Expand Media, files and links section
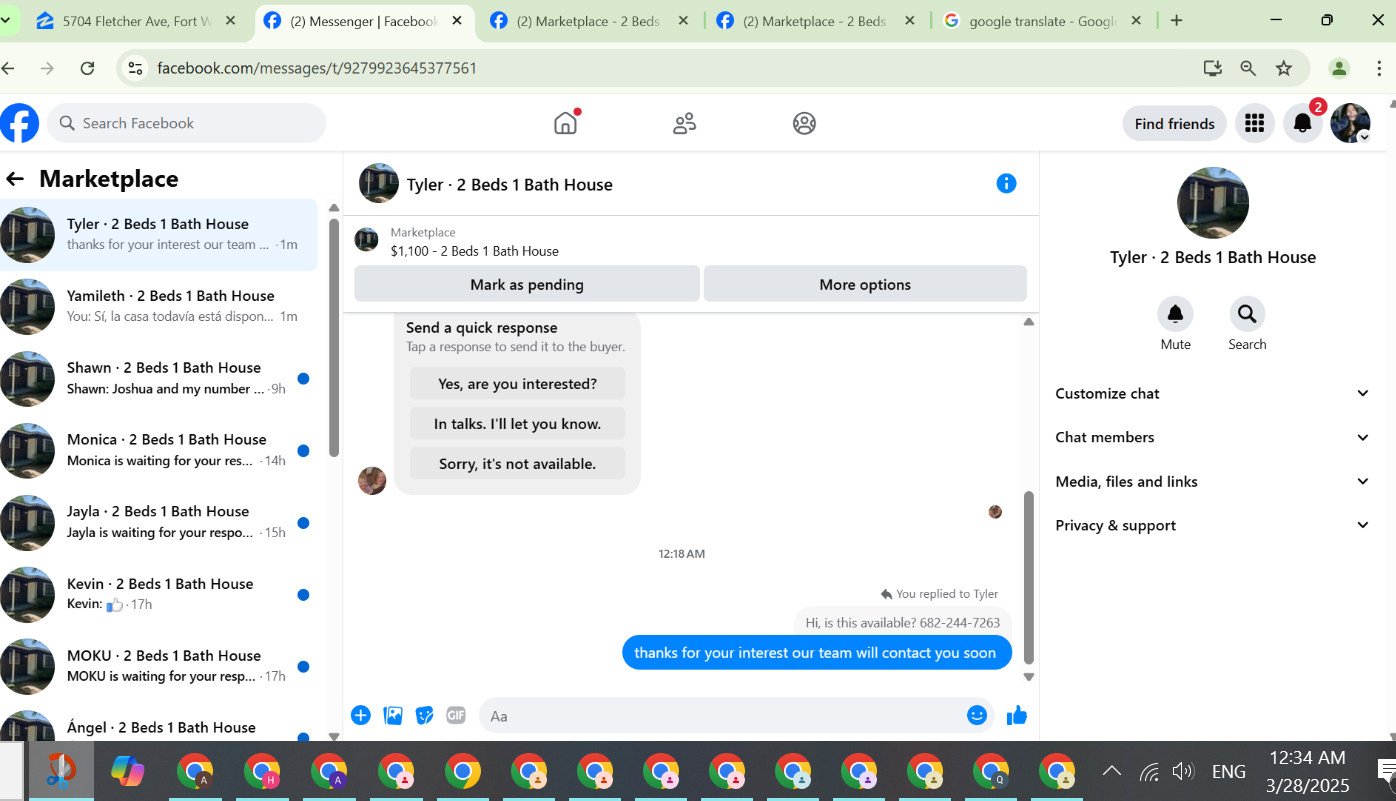 click(1212, 481)
